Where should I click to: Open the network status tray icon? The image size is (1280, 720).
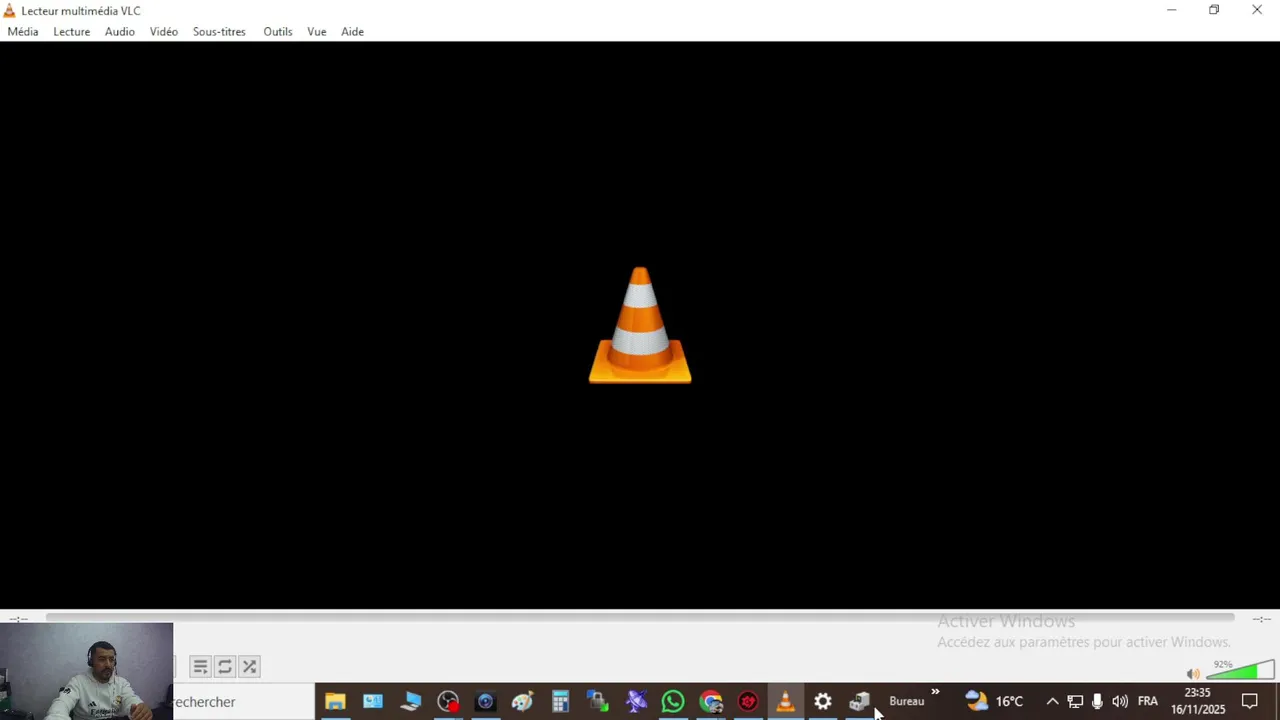pyautogui.click(x=1075, y=702)
